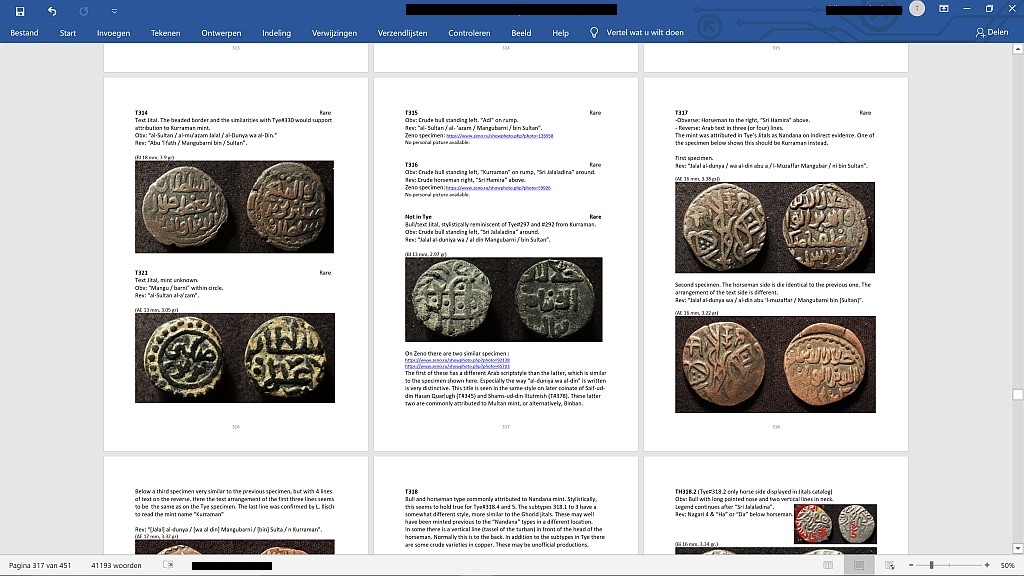Open the Bestand tab
This screenshot has height=576, width=1024.
(x=24, y=33)
